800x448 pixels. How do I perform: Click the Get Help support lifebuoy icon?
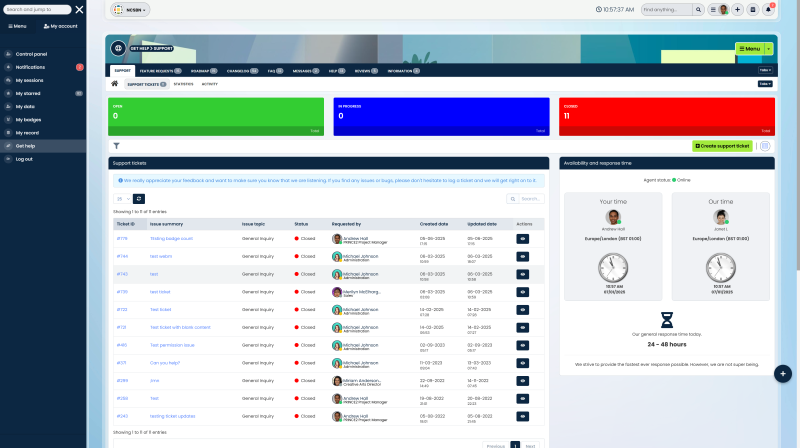pos(118,48)
